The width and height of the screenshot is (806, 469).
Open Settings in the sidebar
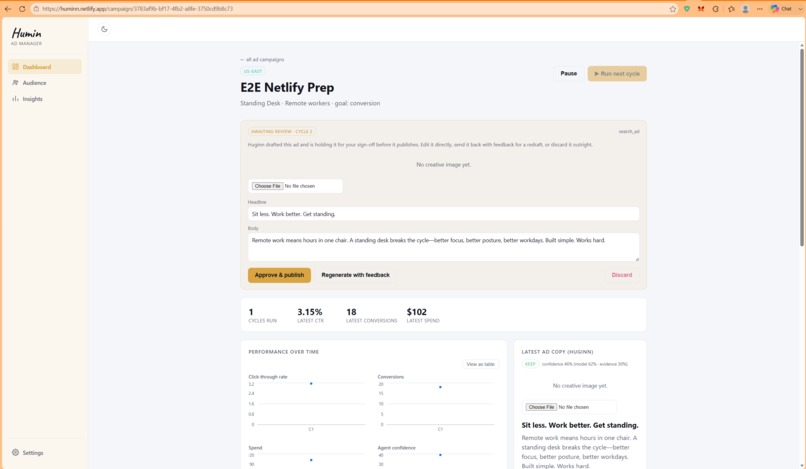[45, 453]
